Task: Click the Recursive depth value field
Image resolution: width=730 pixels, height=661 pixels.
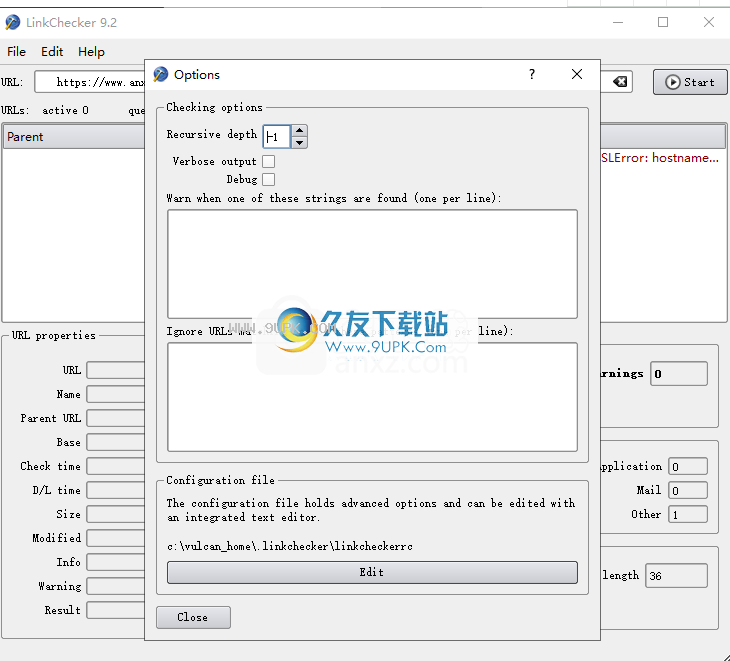Action: pos(277,137)
